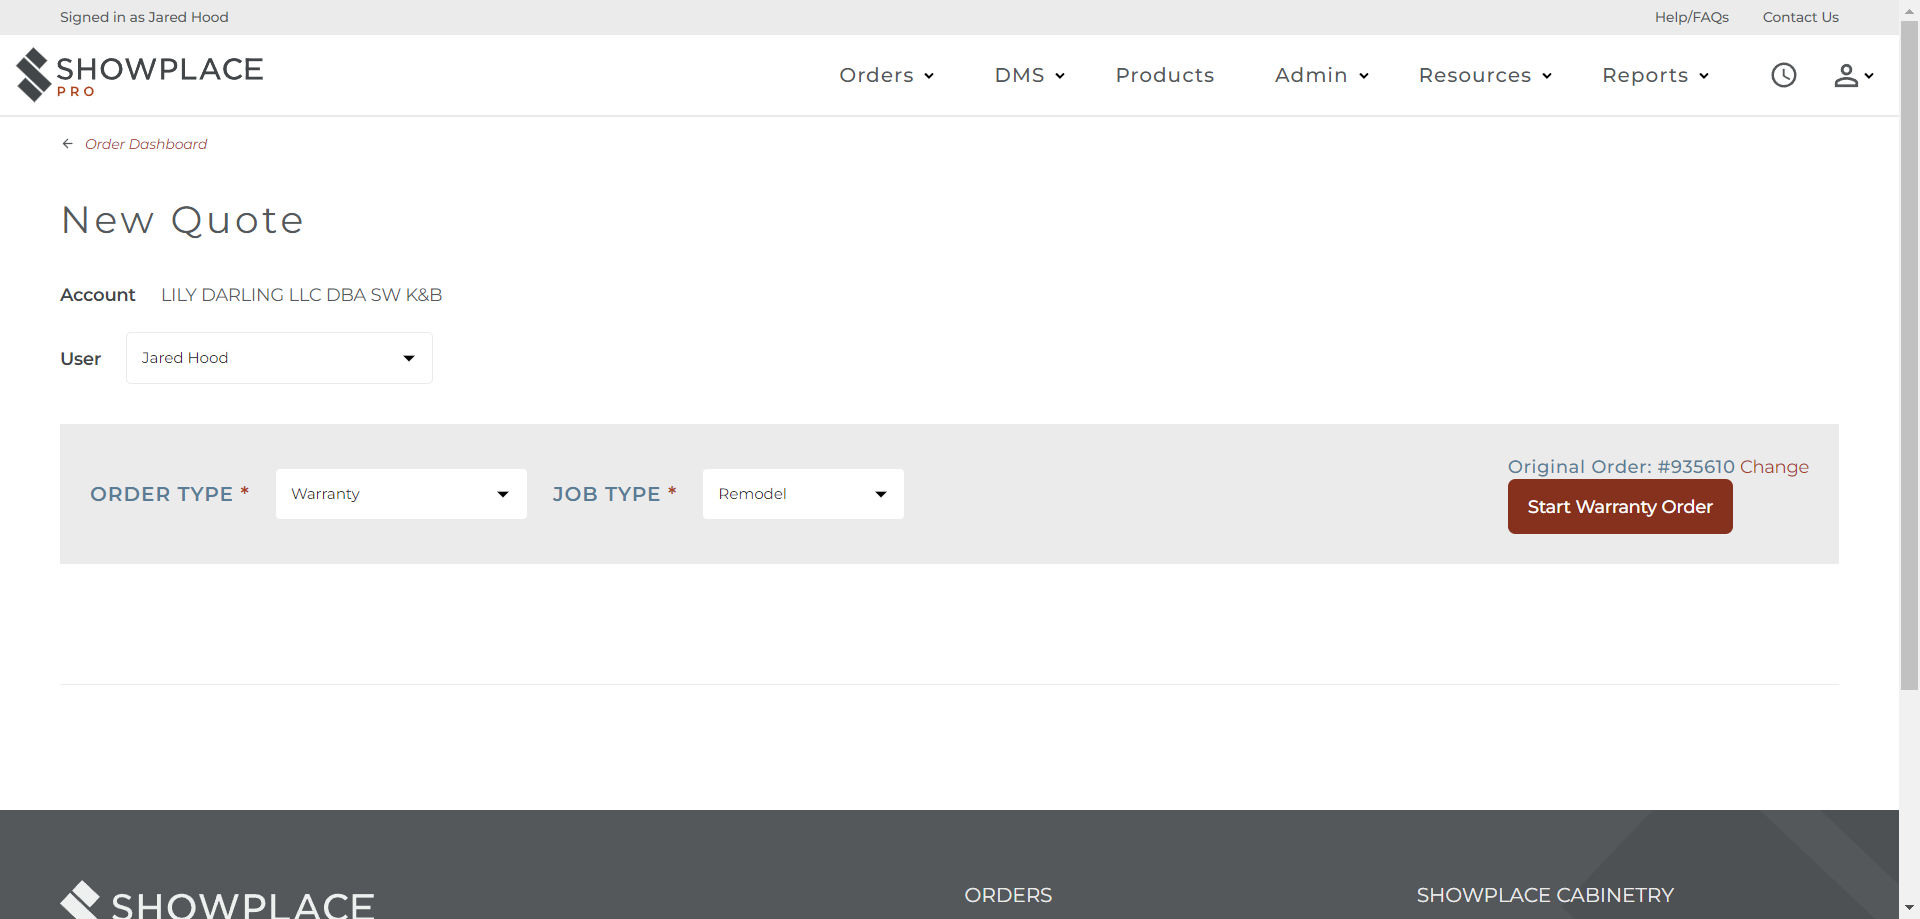Open Help/FAQs link
Screen dimensions: 1920x919
point(1692,17)
